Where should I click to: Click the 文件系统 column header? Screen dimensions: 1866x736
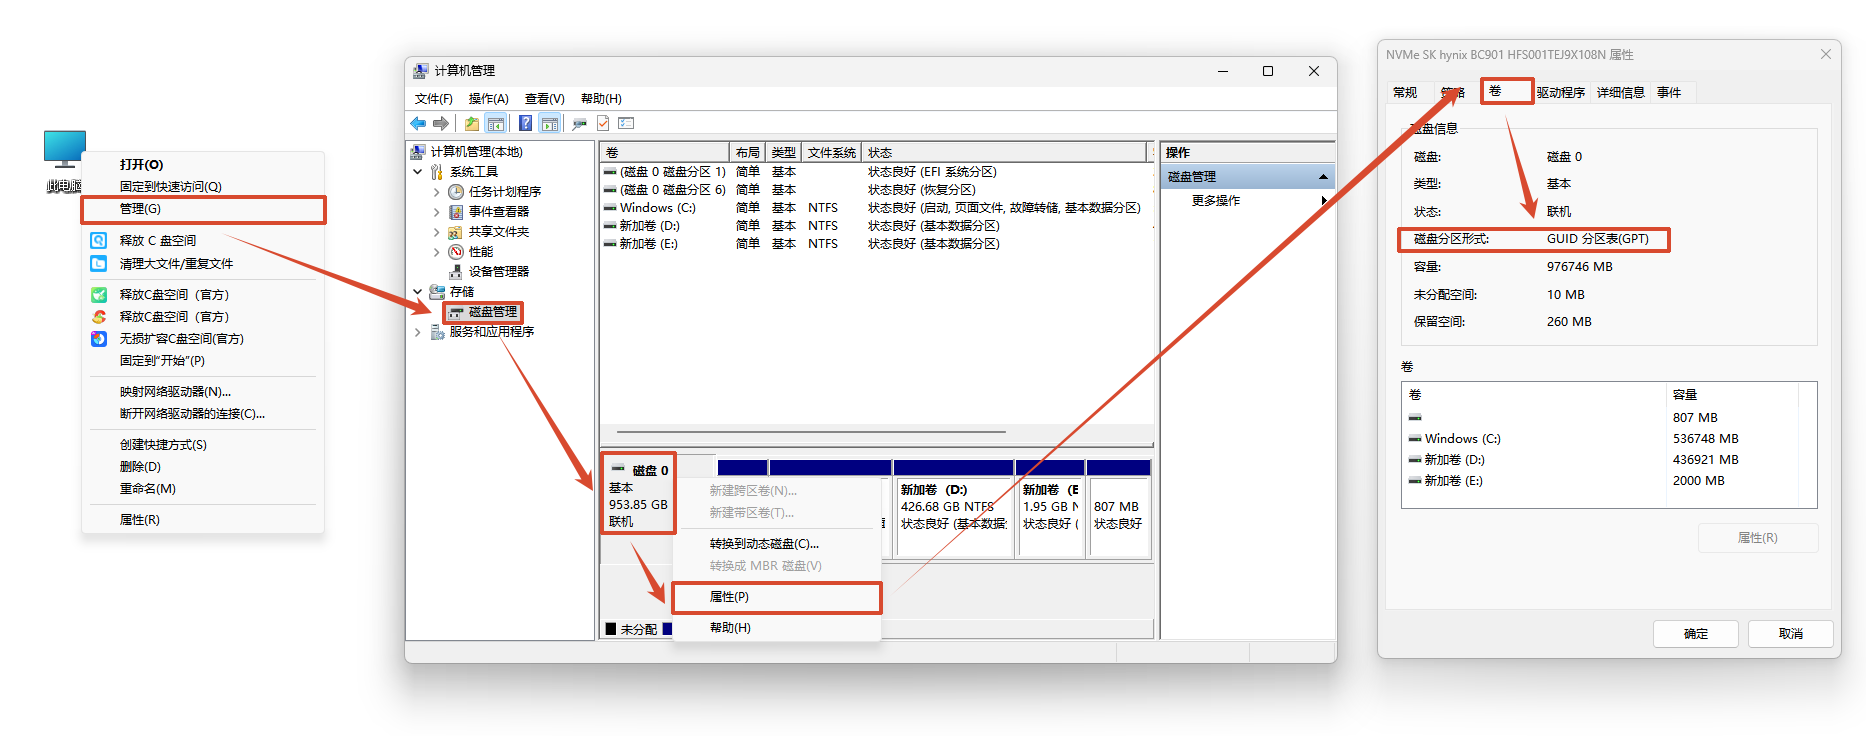833,152
